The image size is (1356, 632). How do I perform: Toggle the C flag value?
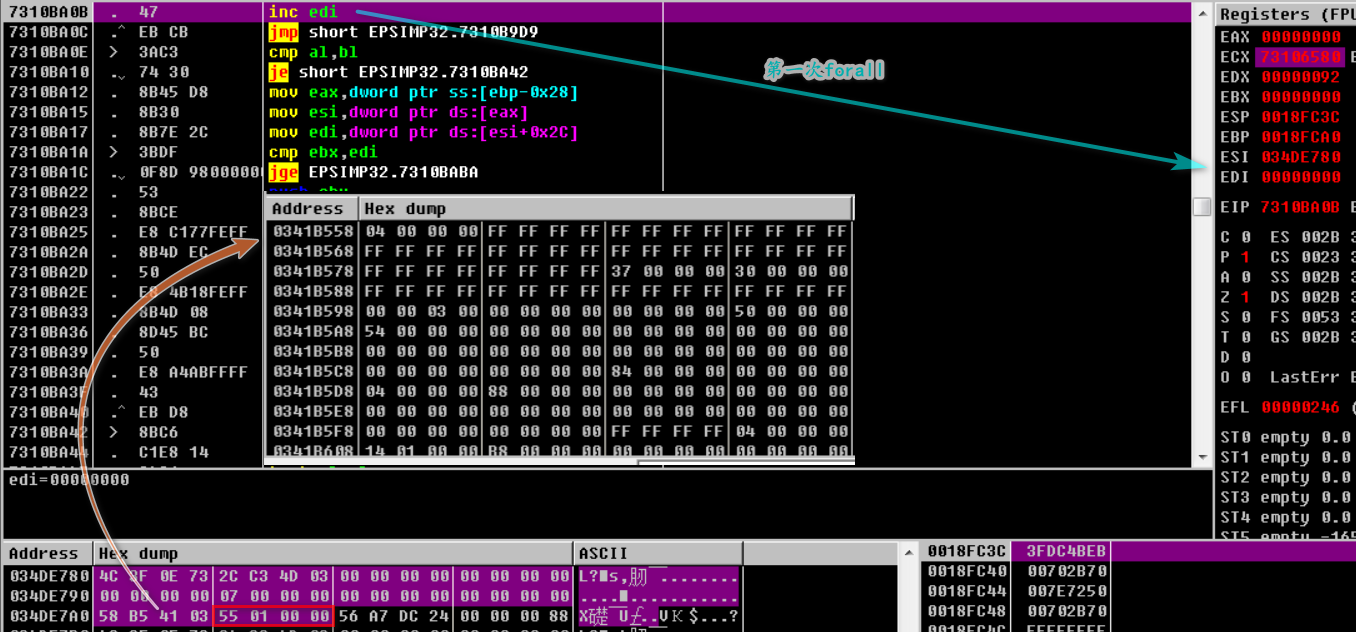(x=1245, y=237)
